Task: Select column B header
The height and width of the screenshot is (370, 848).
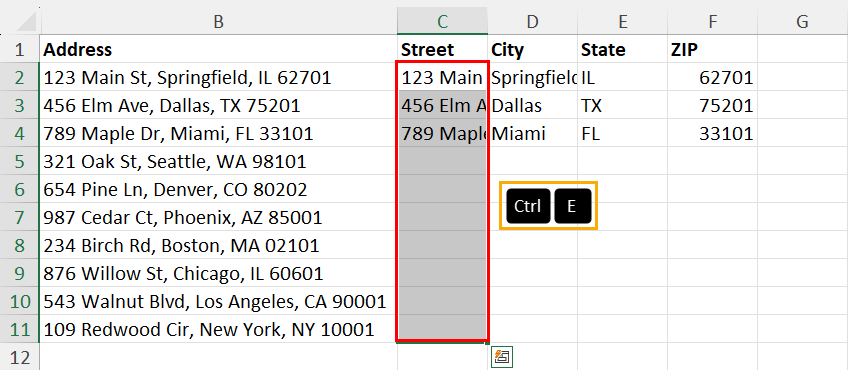Action: pos(218,21)
